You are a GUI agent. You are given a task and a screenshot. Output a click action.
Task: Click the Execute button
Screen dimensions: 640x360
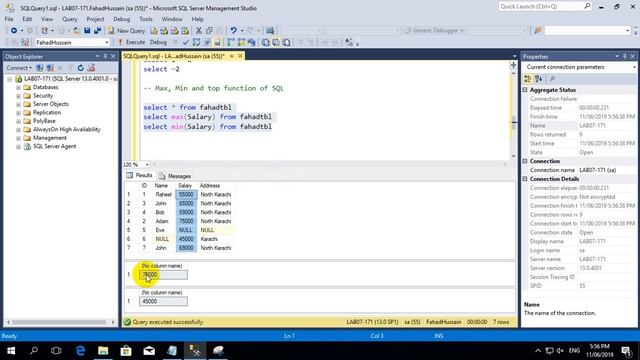point(131,42)
